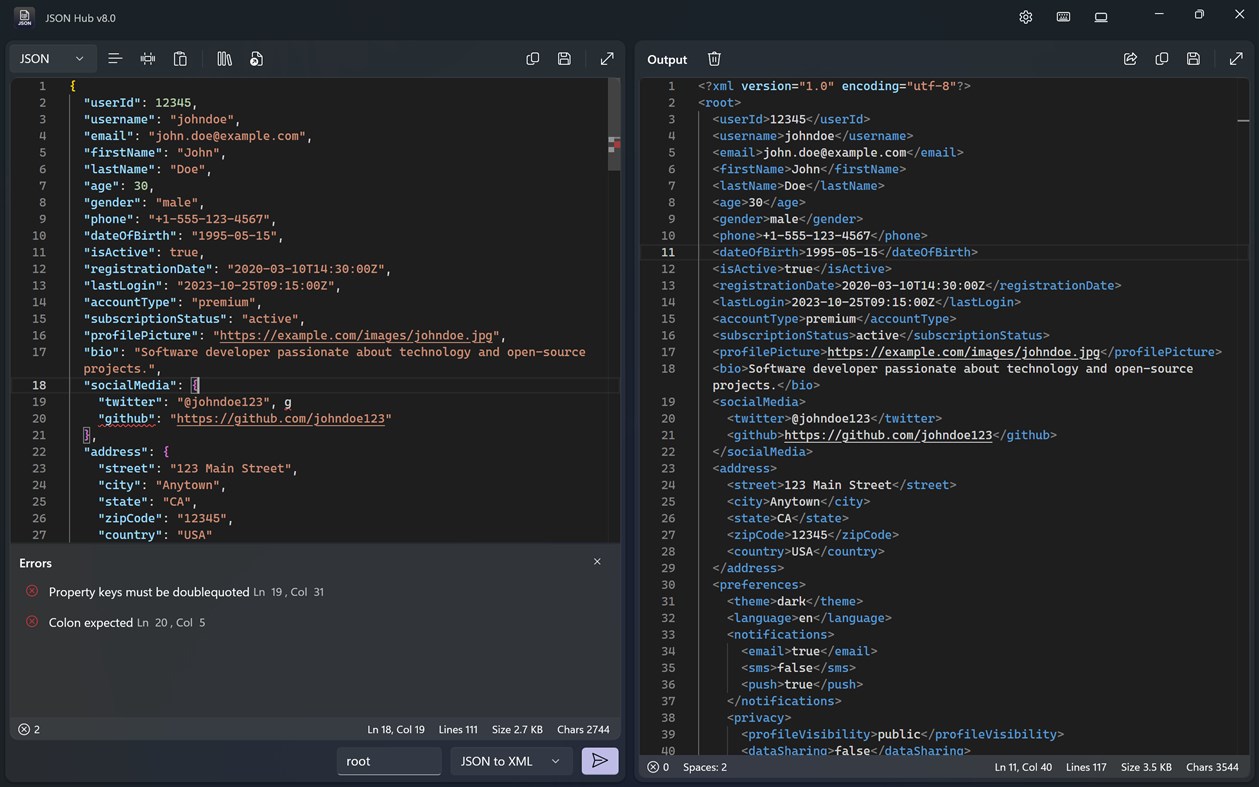This screenshot has height=787, width=1259.
Task: Open the JSON language dropdown
Action: [x=53, y=59]
